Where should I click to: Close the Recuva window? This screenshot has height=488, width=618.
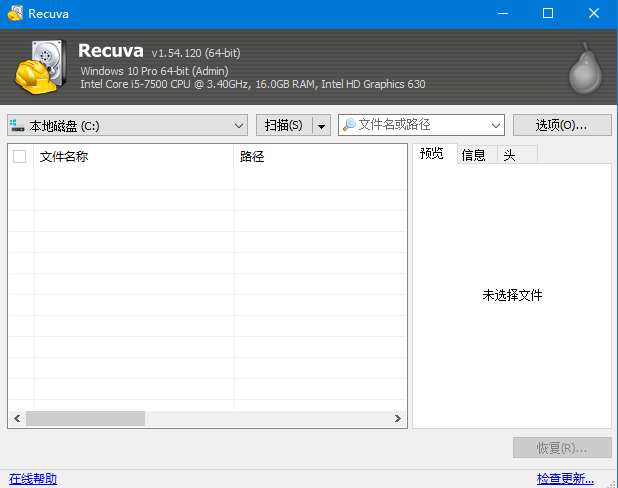tap(594, 14)
